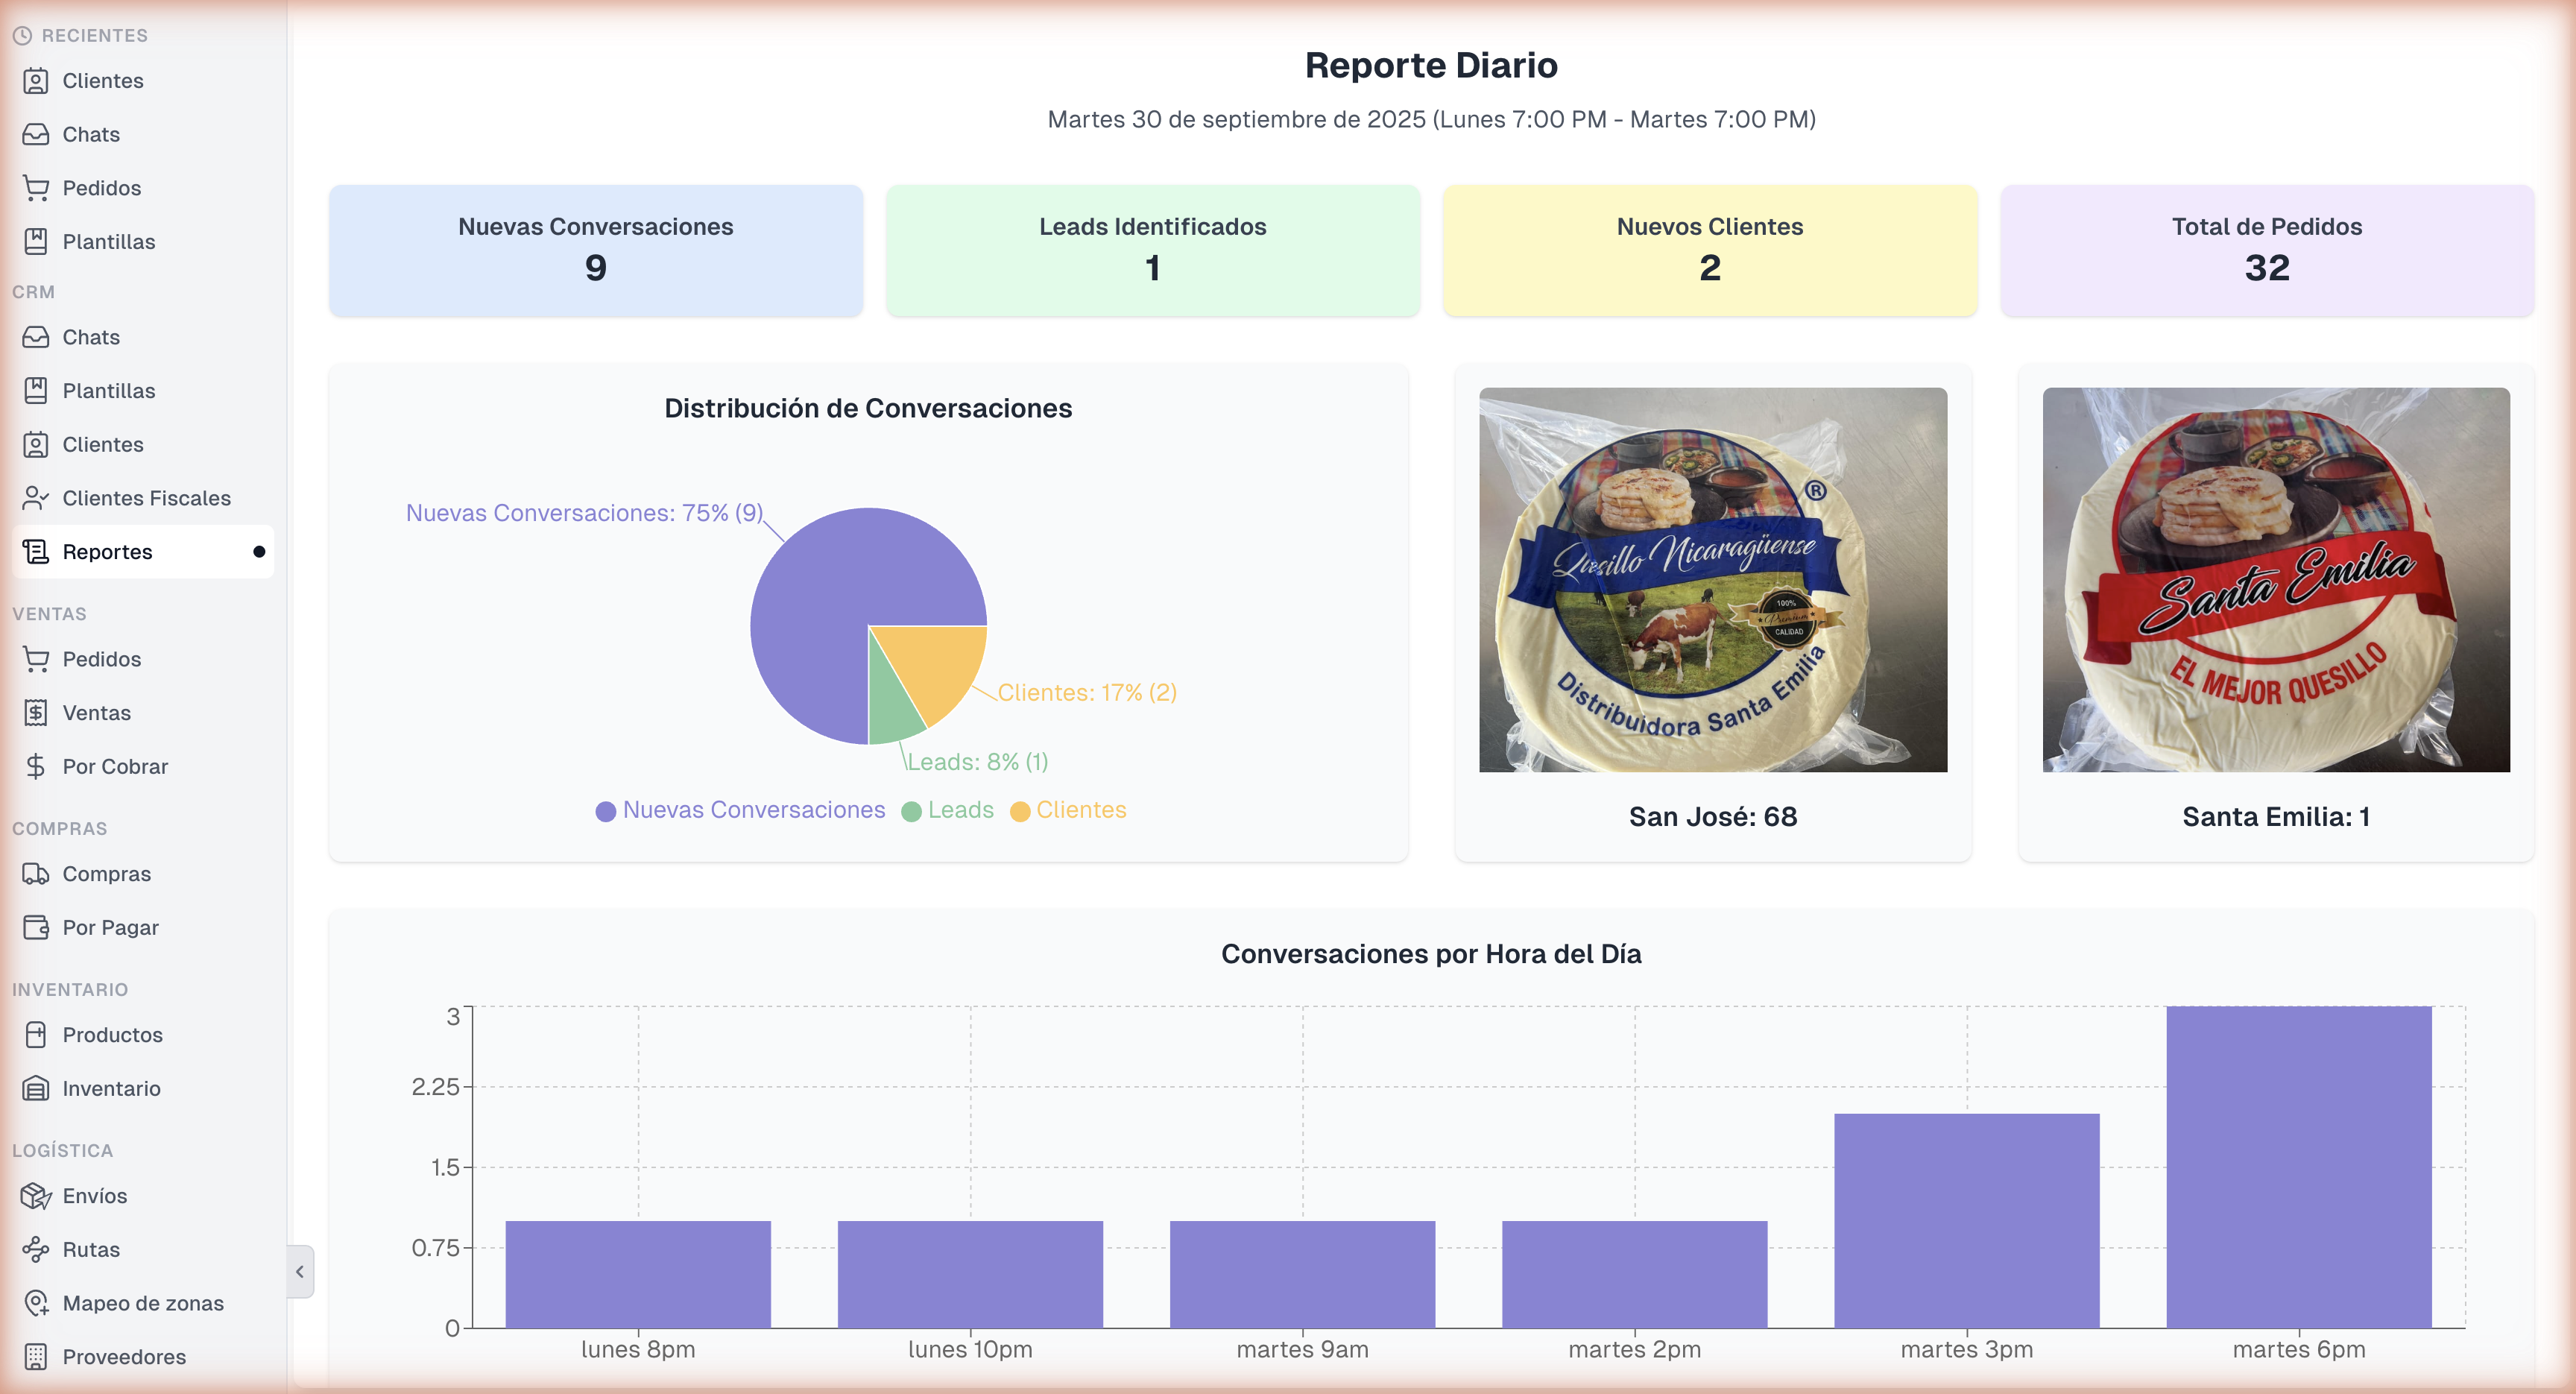Click the Mapeo de zonas icon
Viewport: 2576px width, 1394px height.
coord(36,1303)
